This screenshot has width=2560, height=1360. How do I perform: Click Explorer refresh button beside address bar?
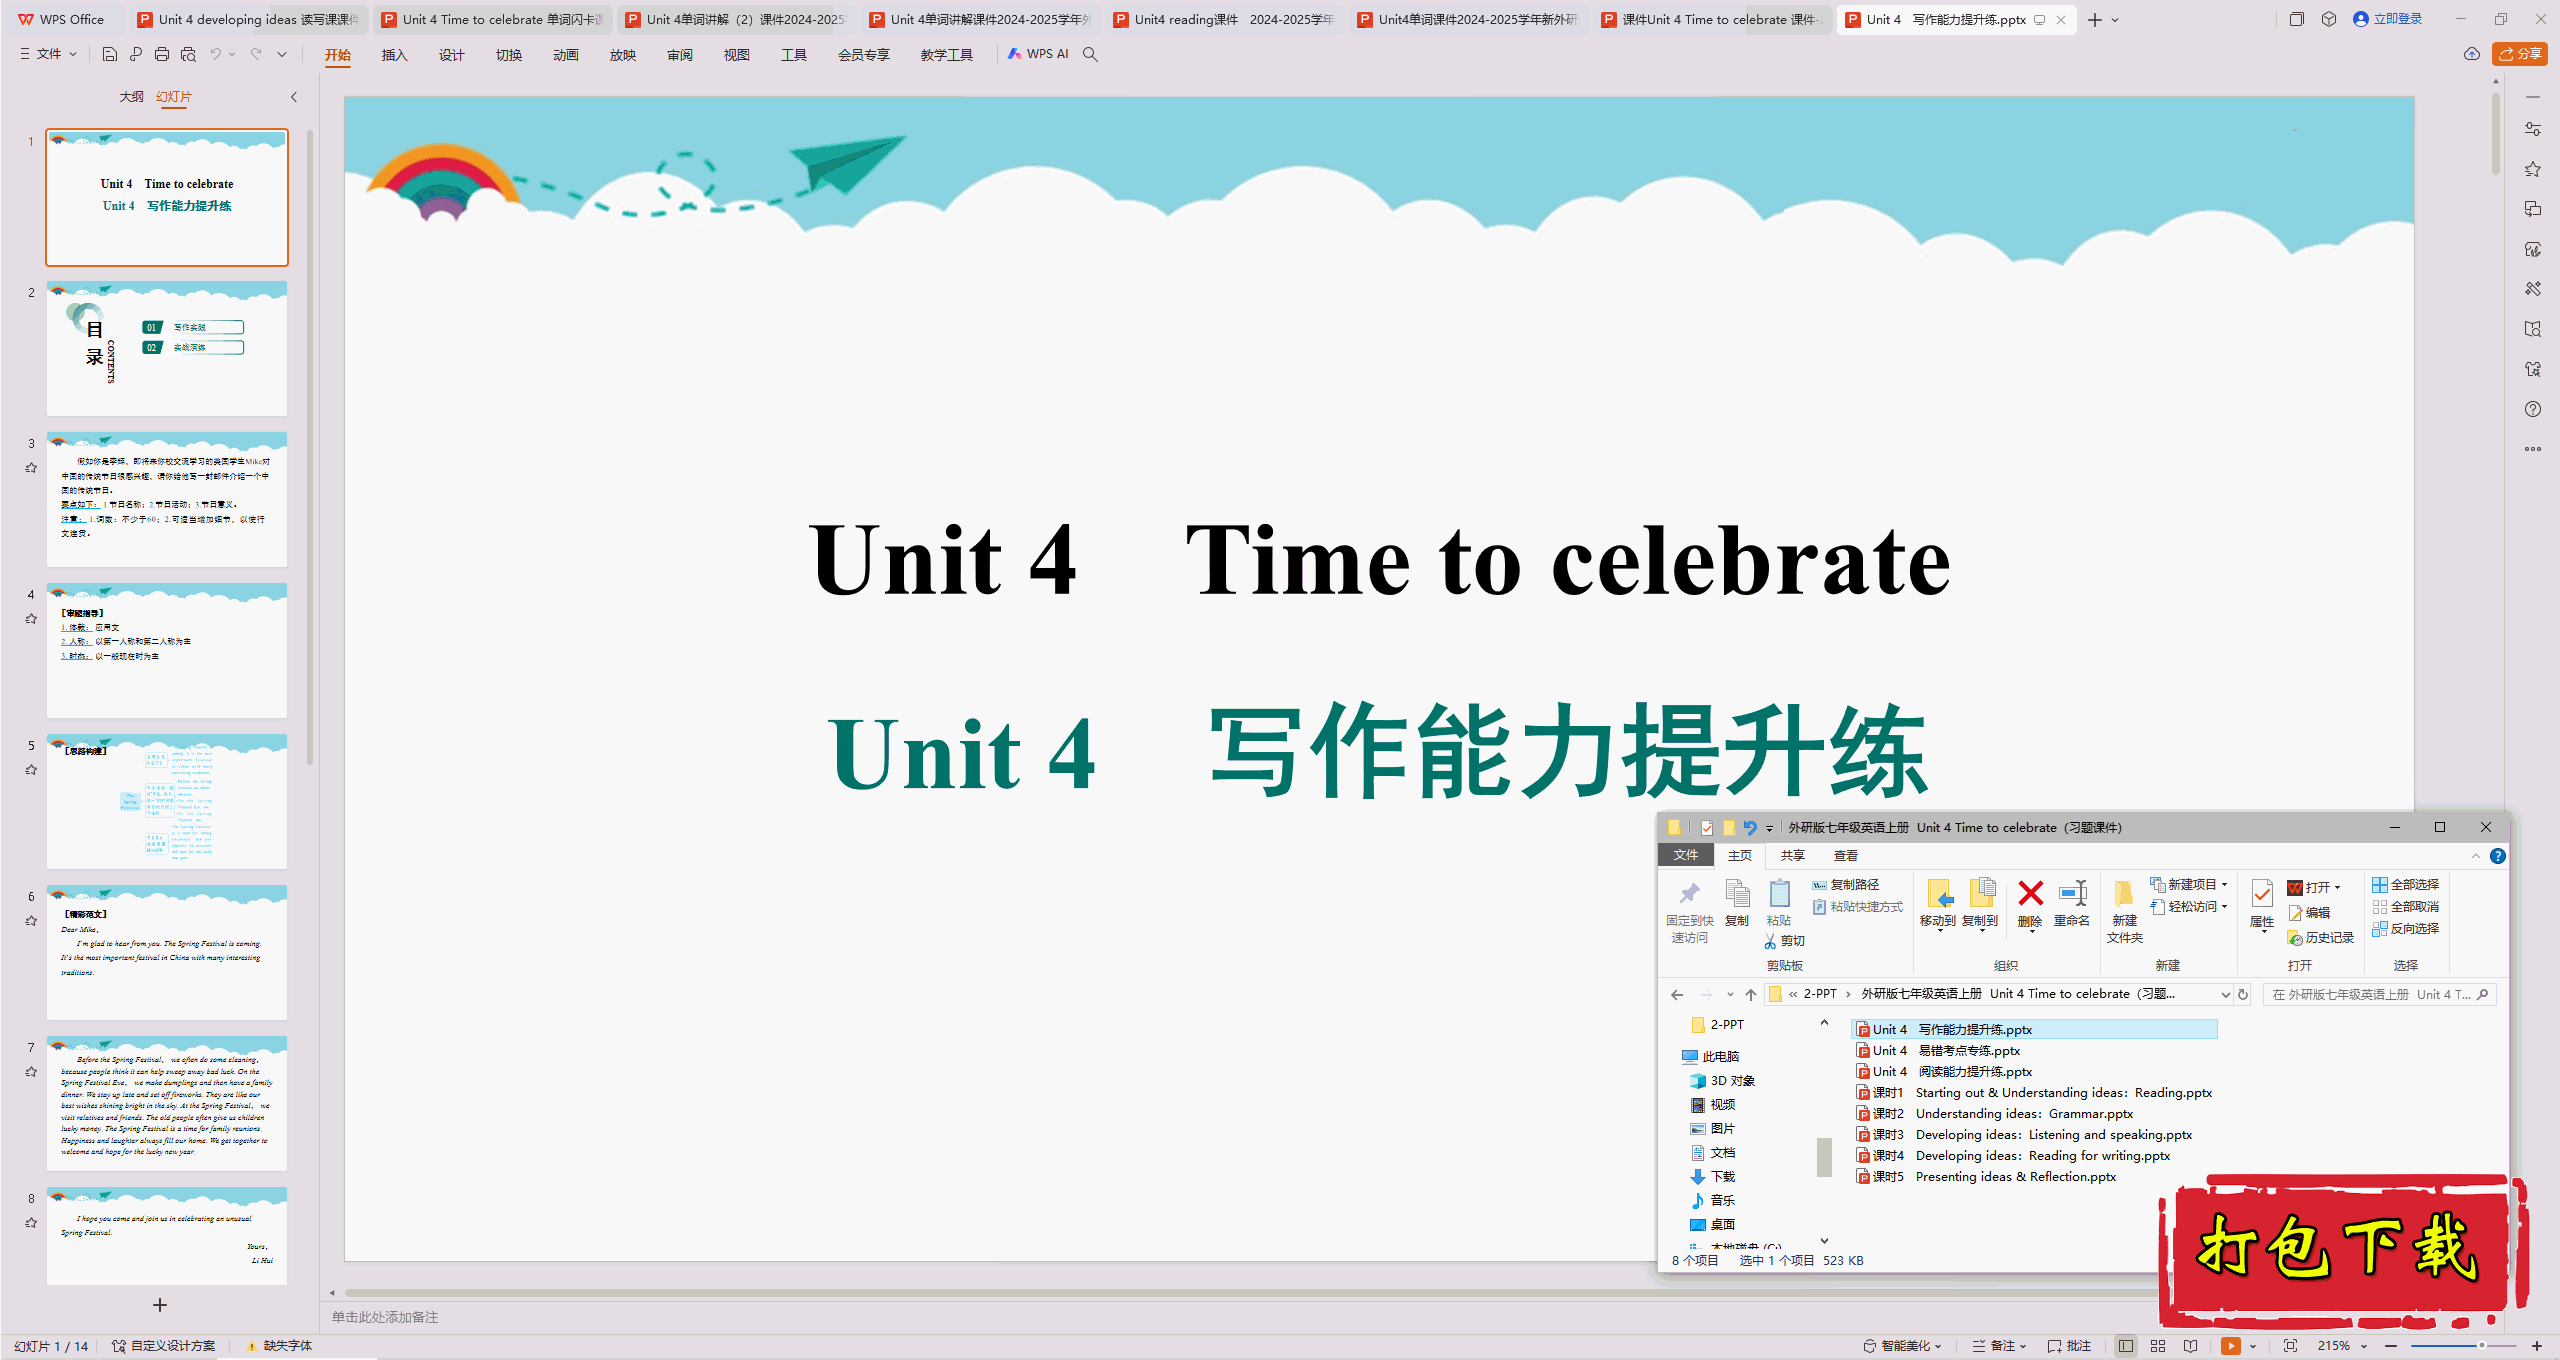[x=2243, y=994]
